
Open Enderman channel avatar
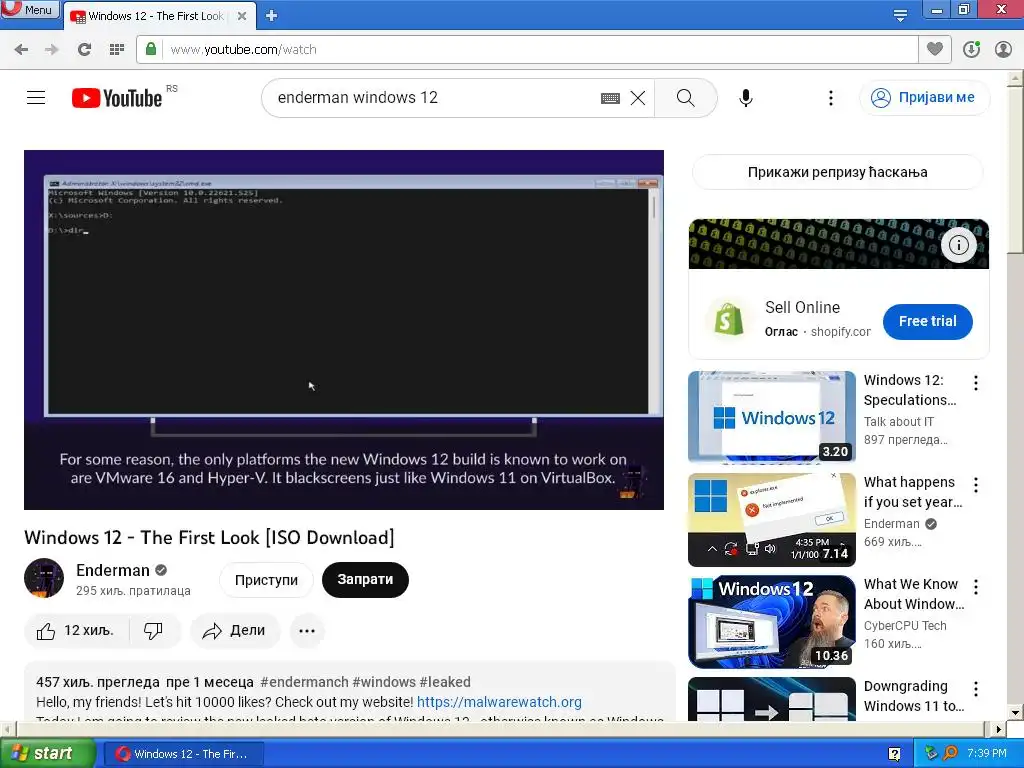[44, 578]
